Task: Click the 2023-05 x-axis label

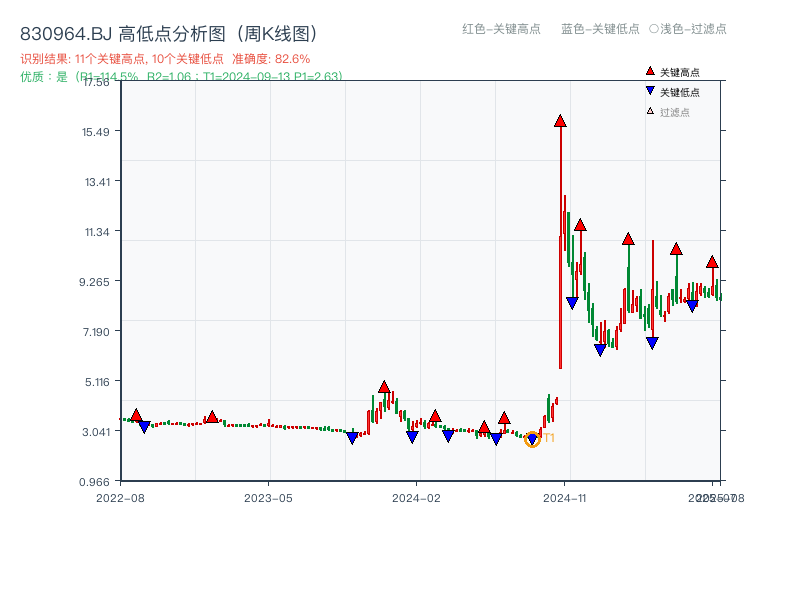Action: click(268, 498)
